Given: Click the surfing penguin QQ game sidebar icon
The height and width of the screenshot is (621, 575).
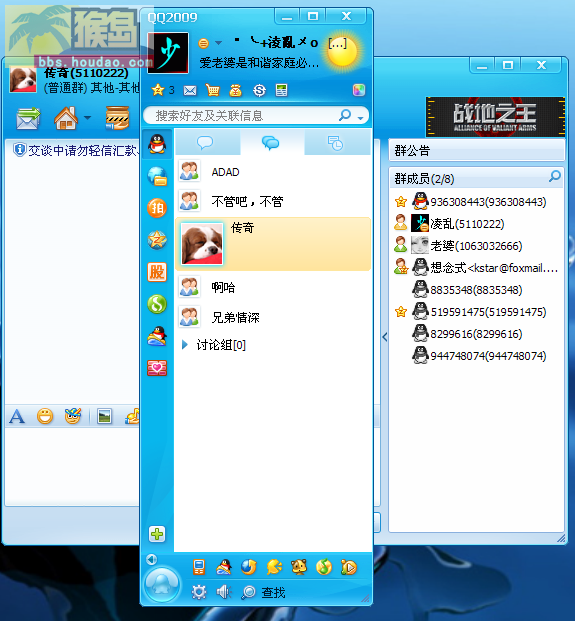Looking at the screenshot, I should (x=157, y=336).
